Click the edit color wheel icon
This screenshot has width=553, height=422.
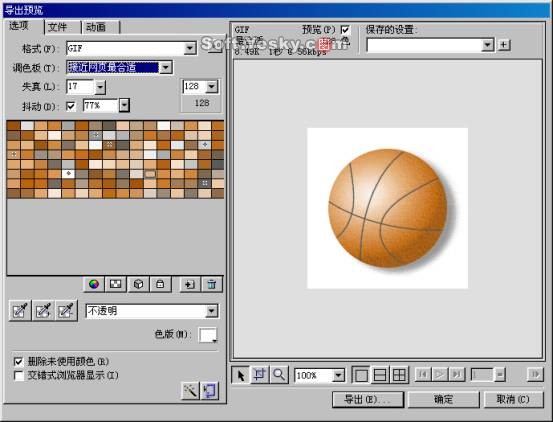(94, 284)
